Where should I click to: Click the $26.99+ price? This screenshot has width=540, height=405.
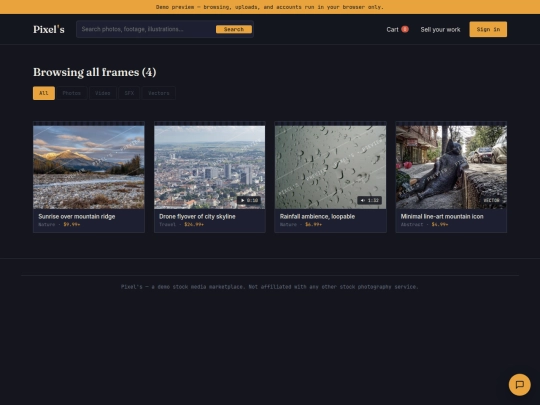pyautogui.click(x=194, y=225)
